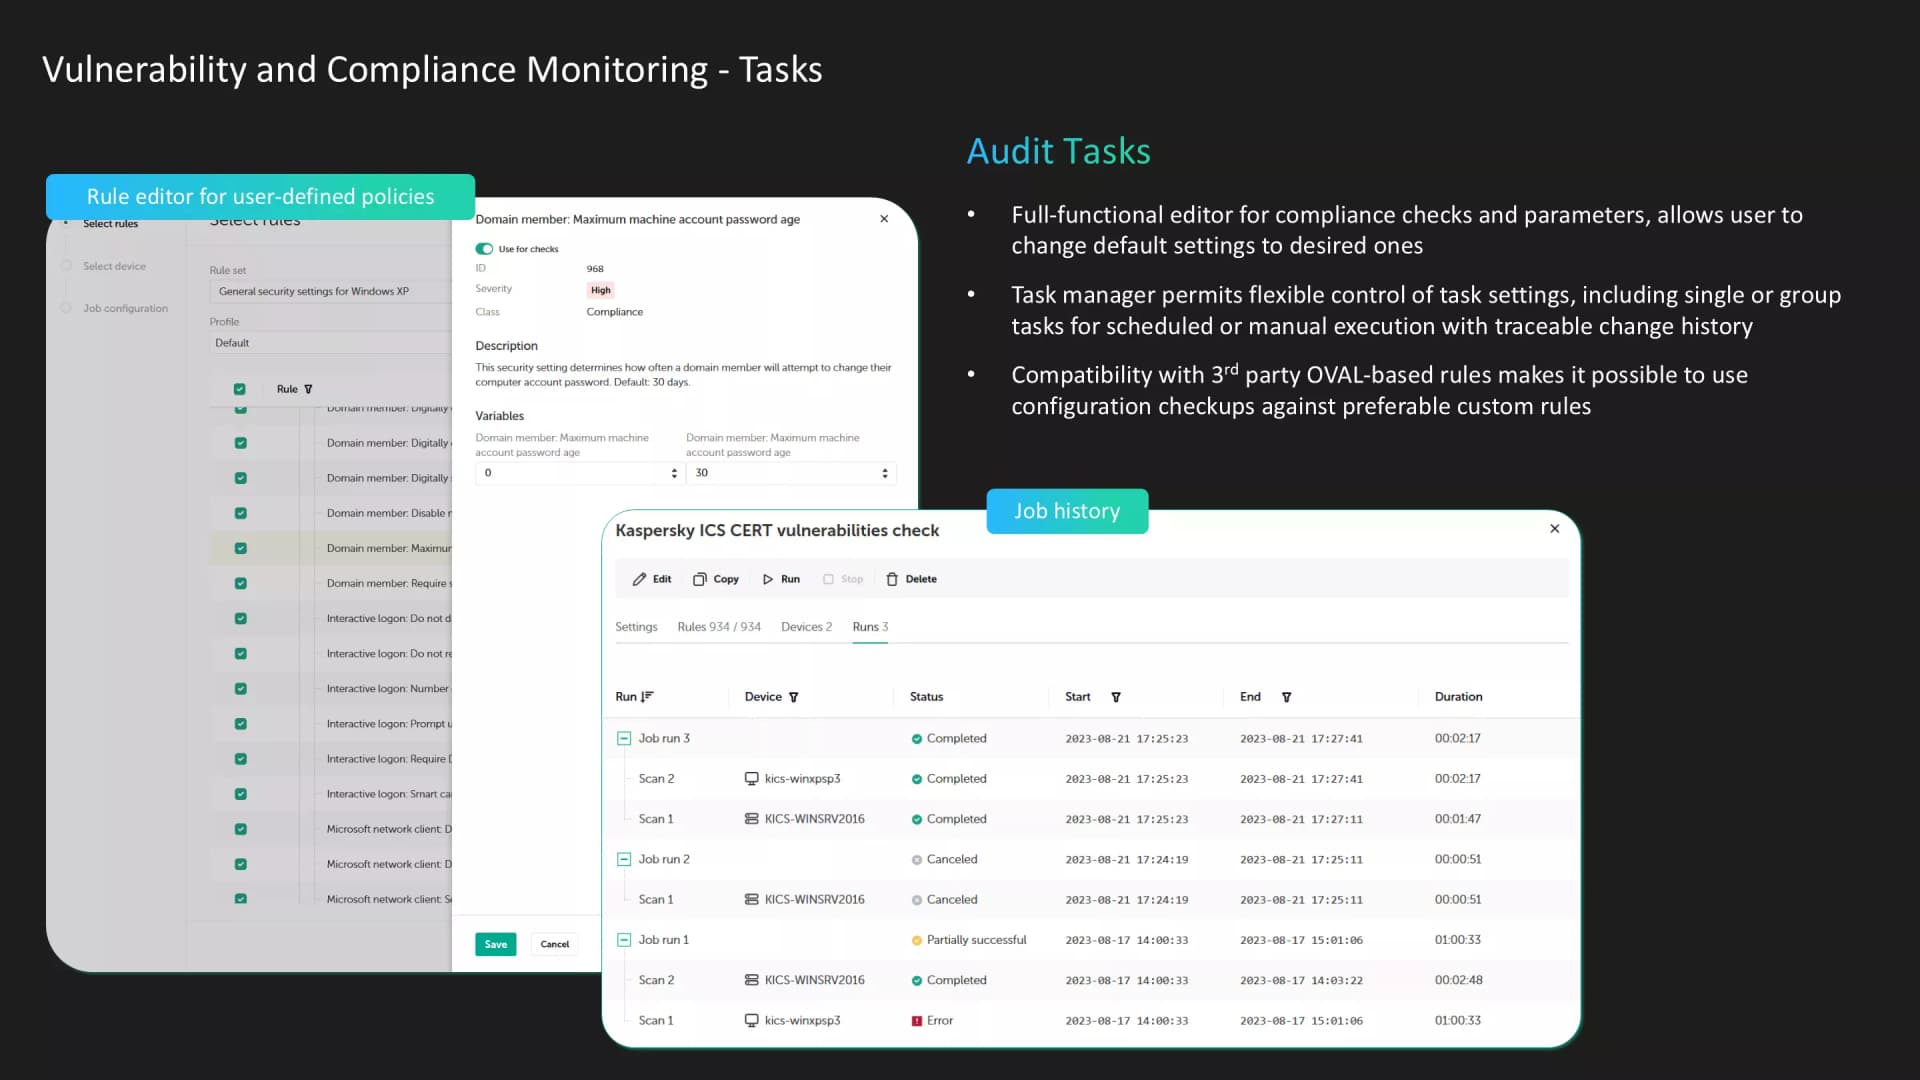Click the Job run 3 Completed status icon
1920x1080 pixels.
point(916,739)
